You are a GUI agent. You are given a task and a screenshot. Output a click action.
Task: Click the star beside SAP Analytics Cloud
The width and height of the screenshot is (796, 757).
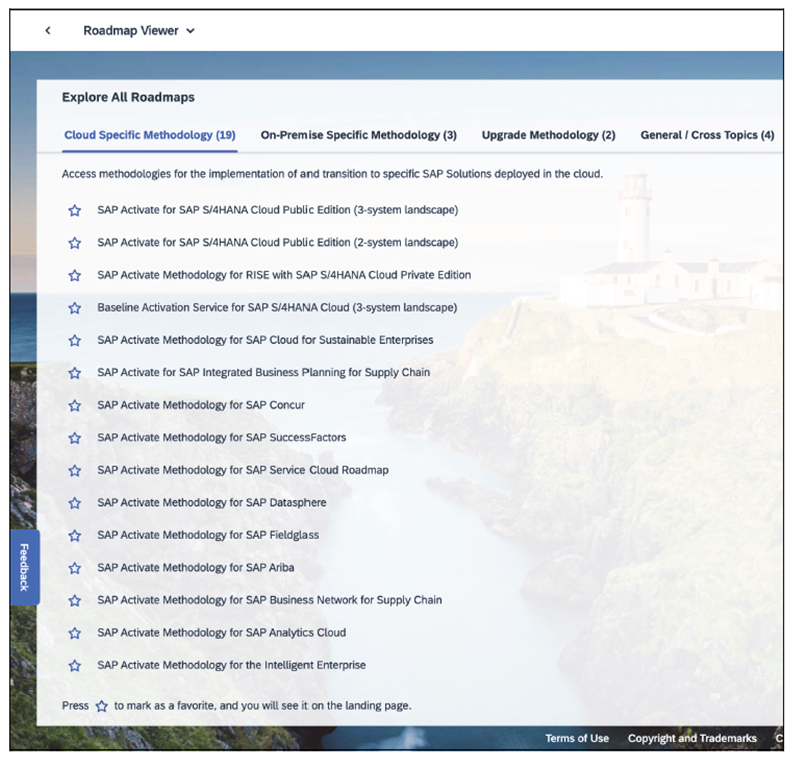pyautogui.click(x=75, y=633)
